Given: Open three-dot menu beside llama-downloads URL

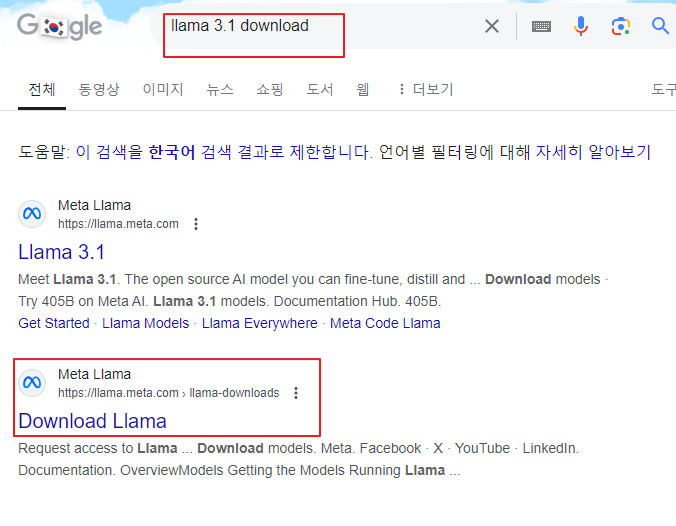Looking at the screenshot, I should (296, 393).
